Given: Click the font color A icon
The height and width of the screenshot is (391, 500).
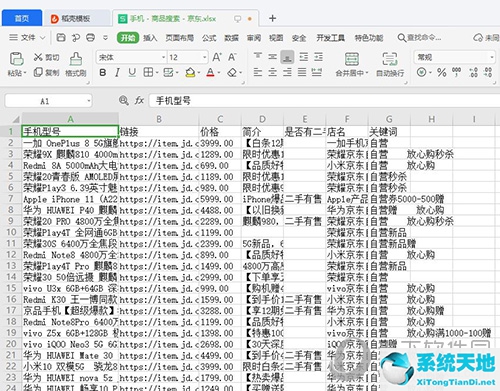Looking at the screenshot, I should (x=210, y=72).
